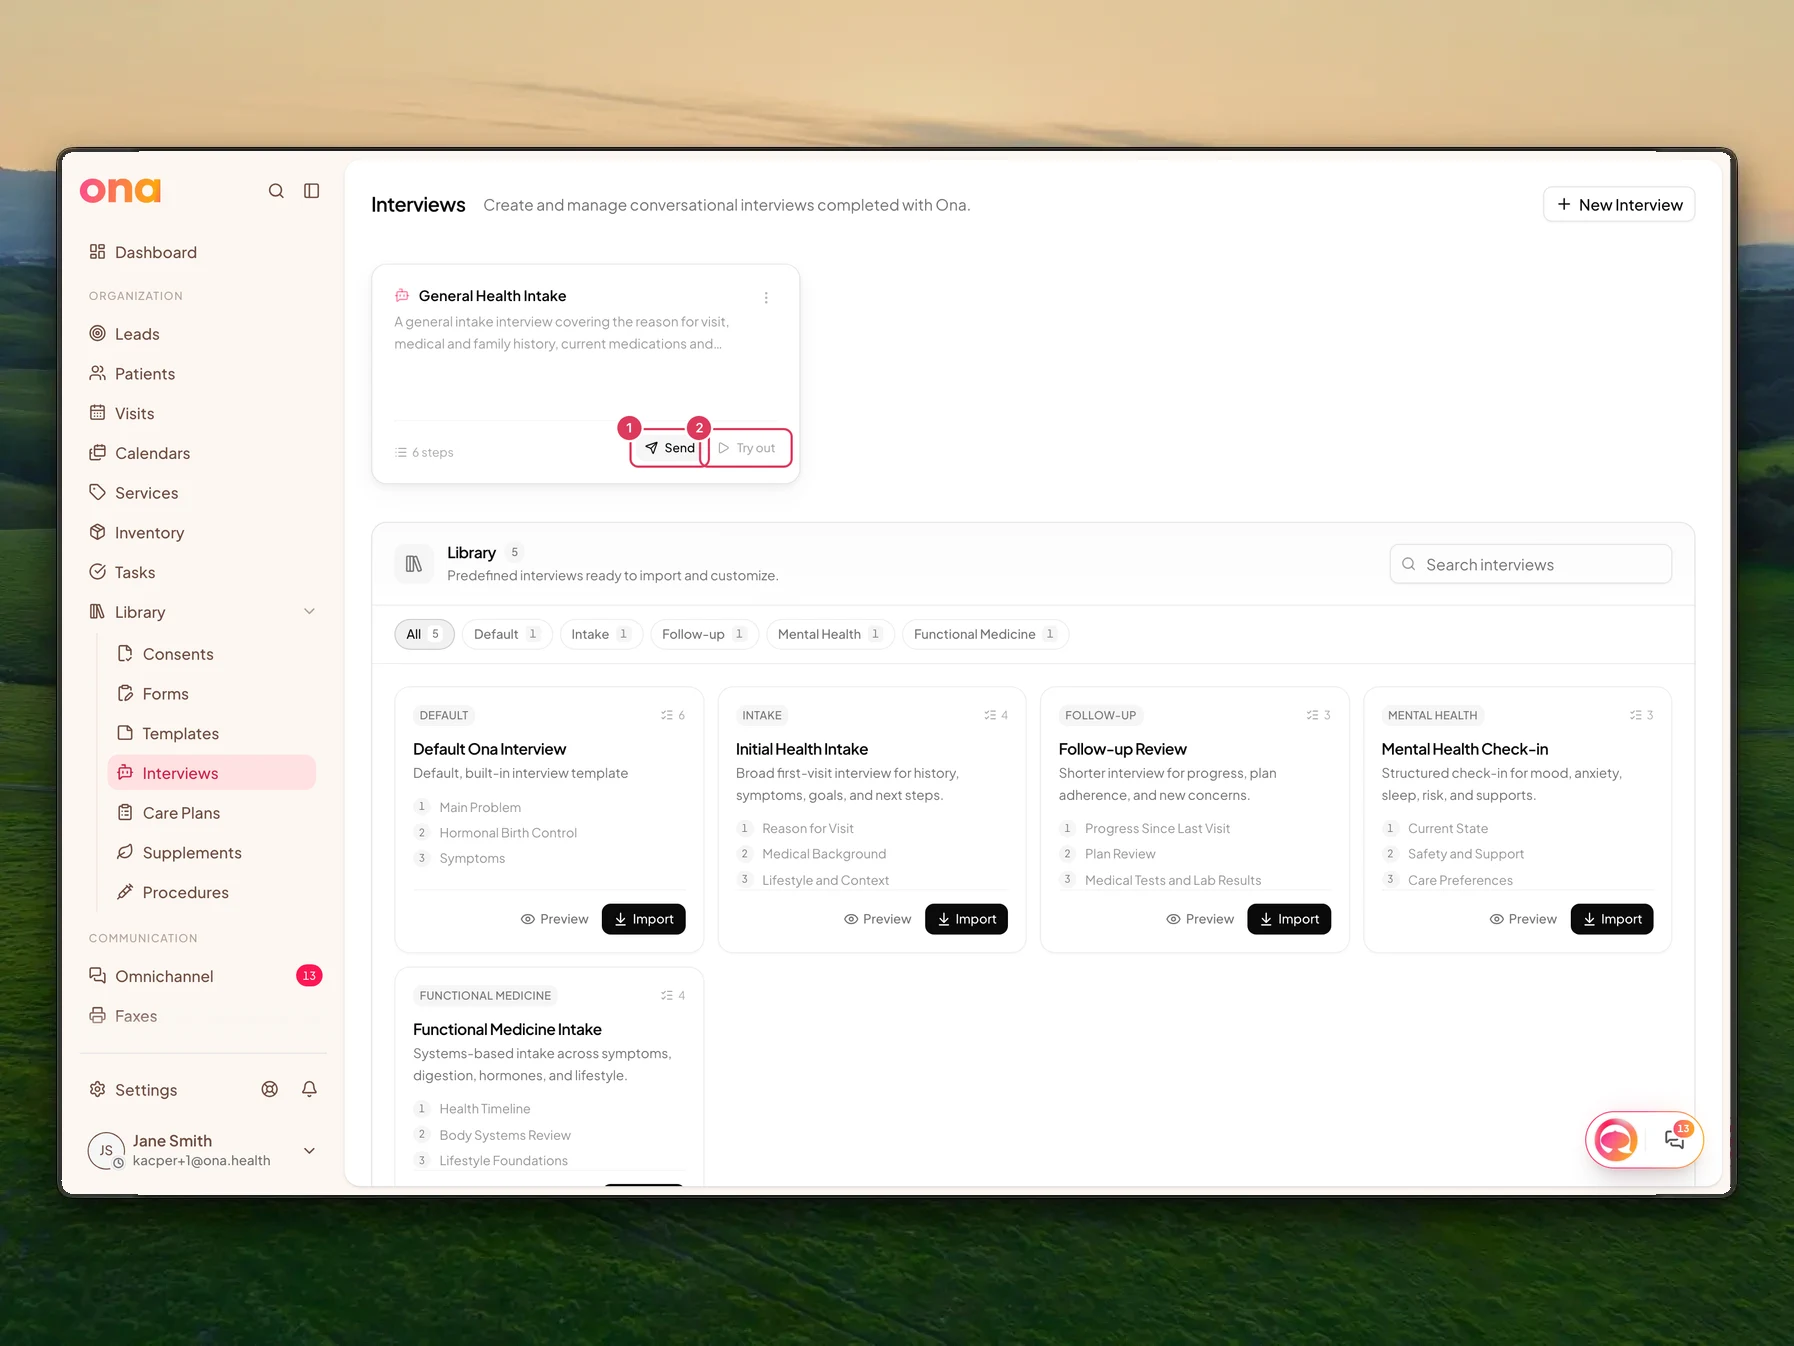1794x1346 pixels.
Task: Click the DEFAULT category tag
Action: pos(444,716)
